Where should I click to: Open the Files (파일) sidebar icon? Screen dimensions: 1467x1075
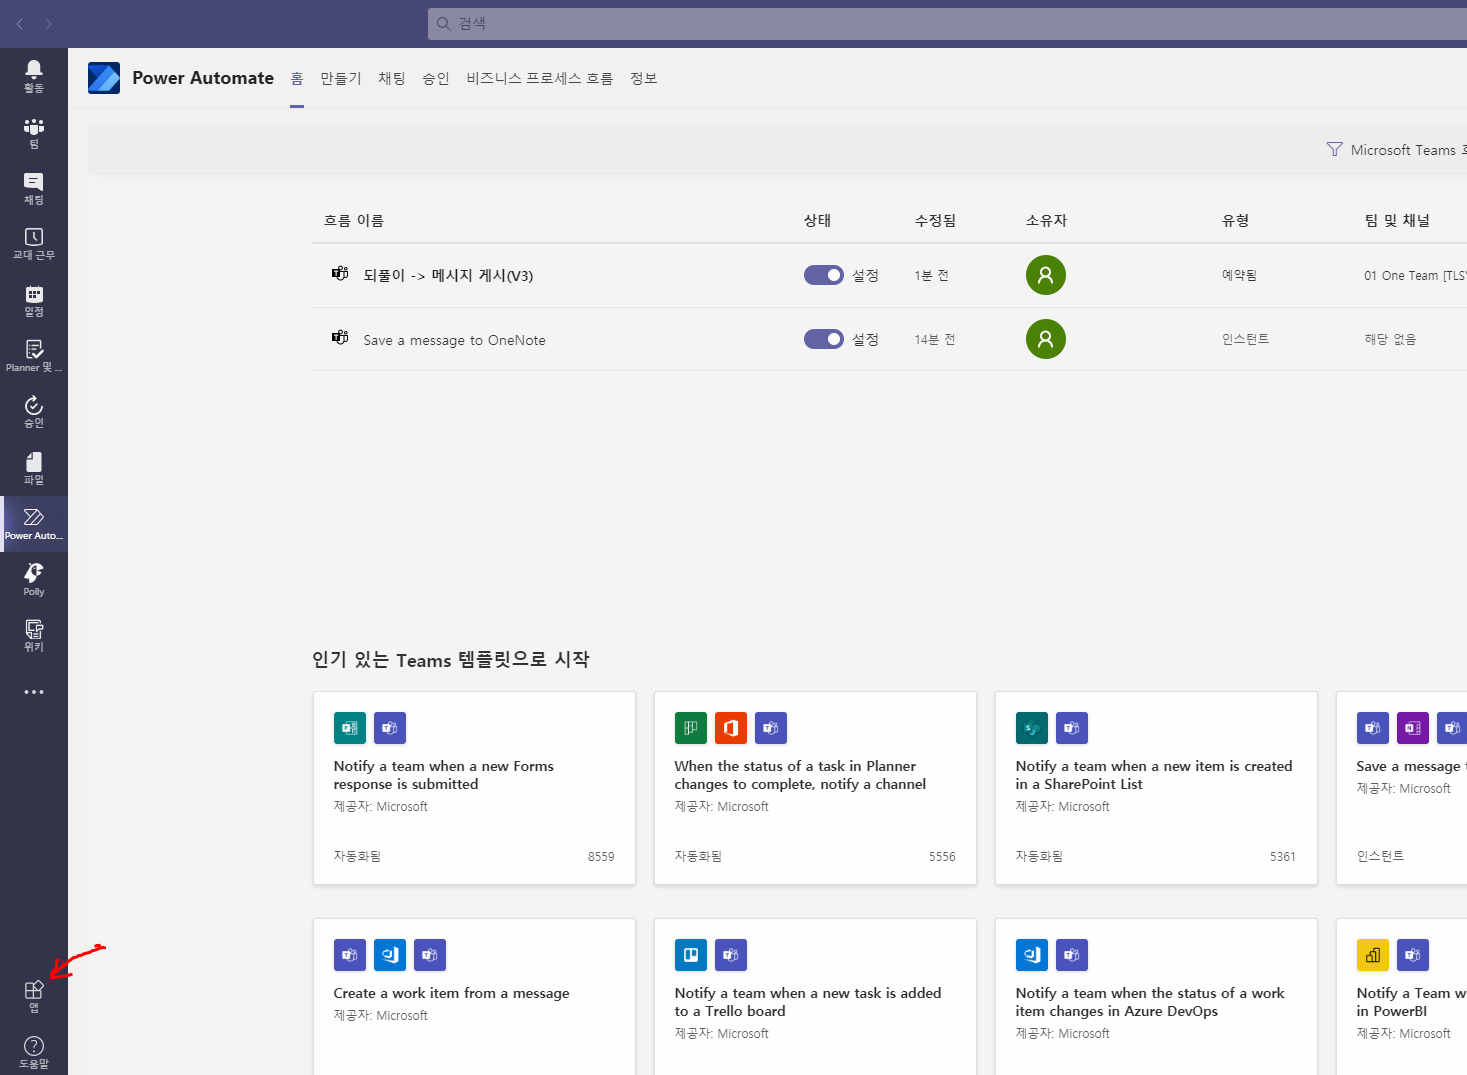point(34,468)
